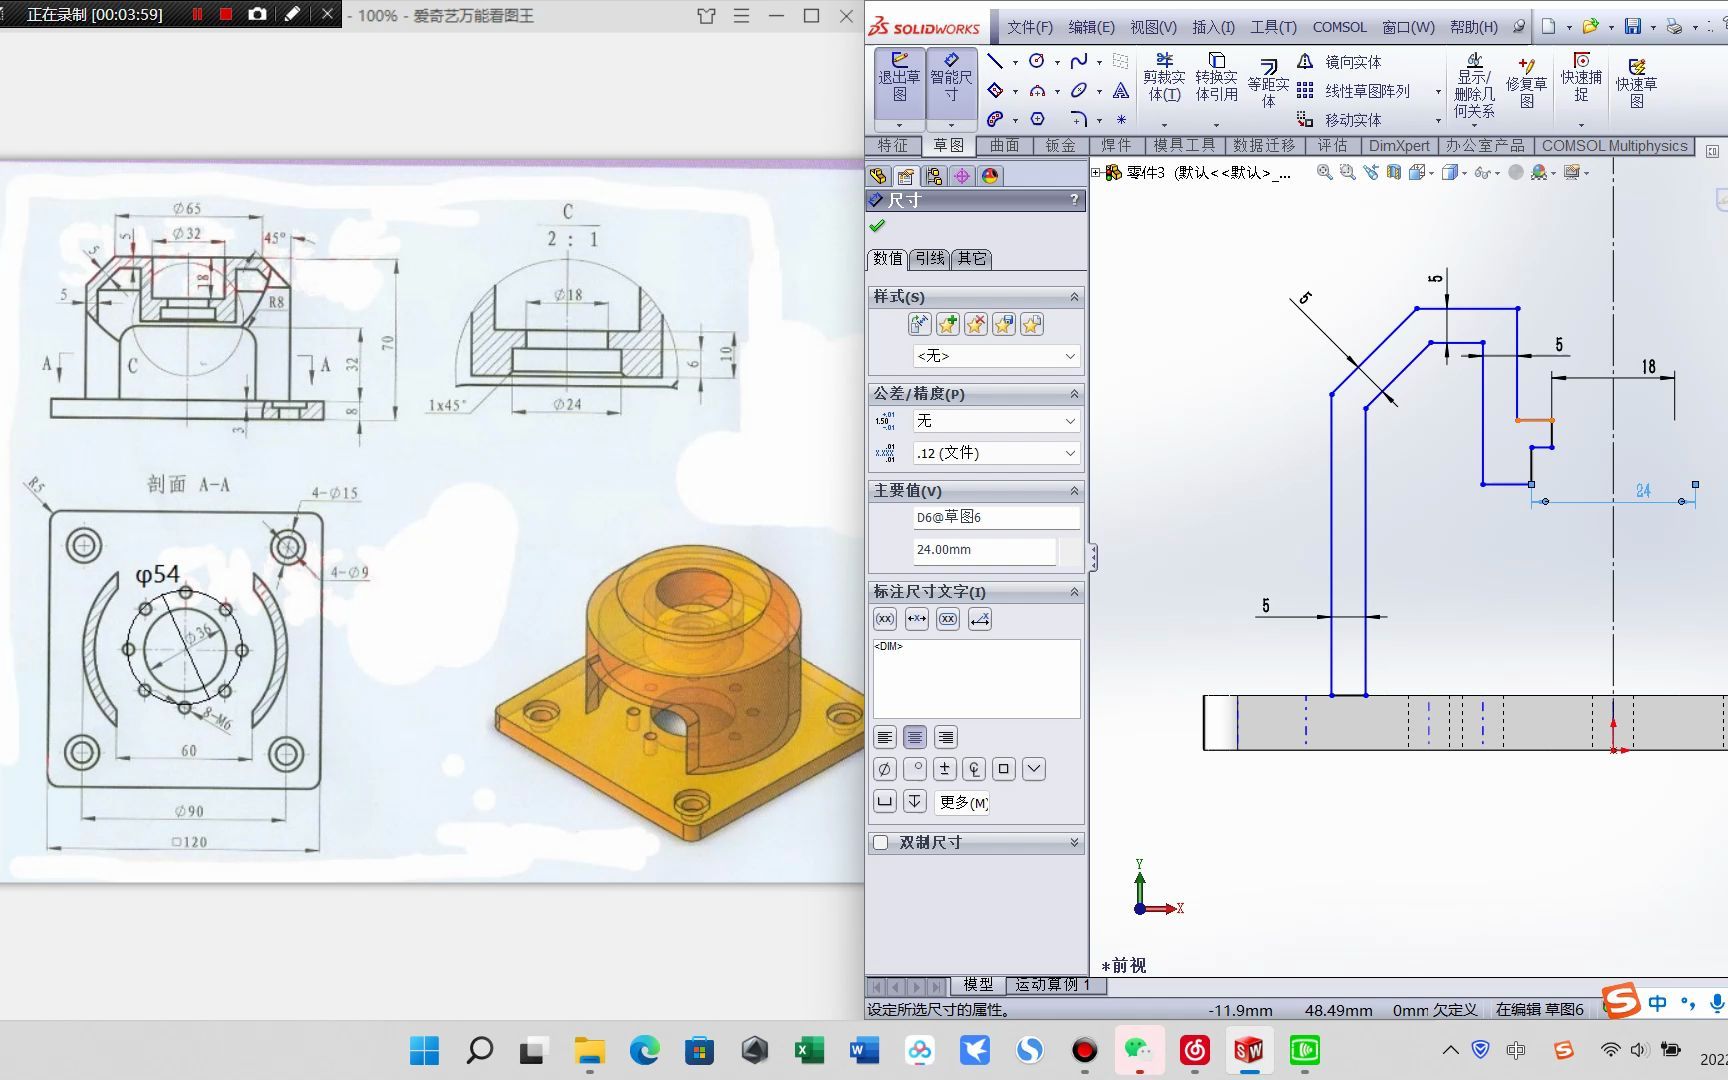Click the 24.00mm dimension value field
This screenshot has width=1728, height=1080.
[x=983, y=550]
